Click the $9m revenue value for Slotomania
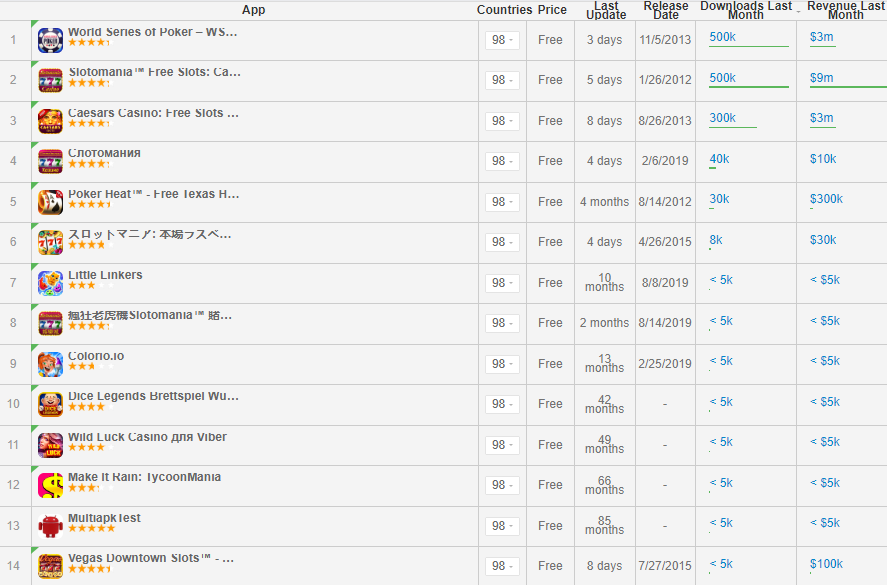Viewport: 887px width, 585px height. tap(821, 78)
